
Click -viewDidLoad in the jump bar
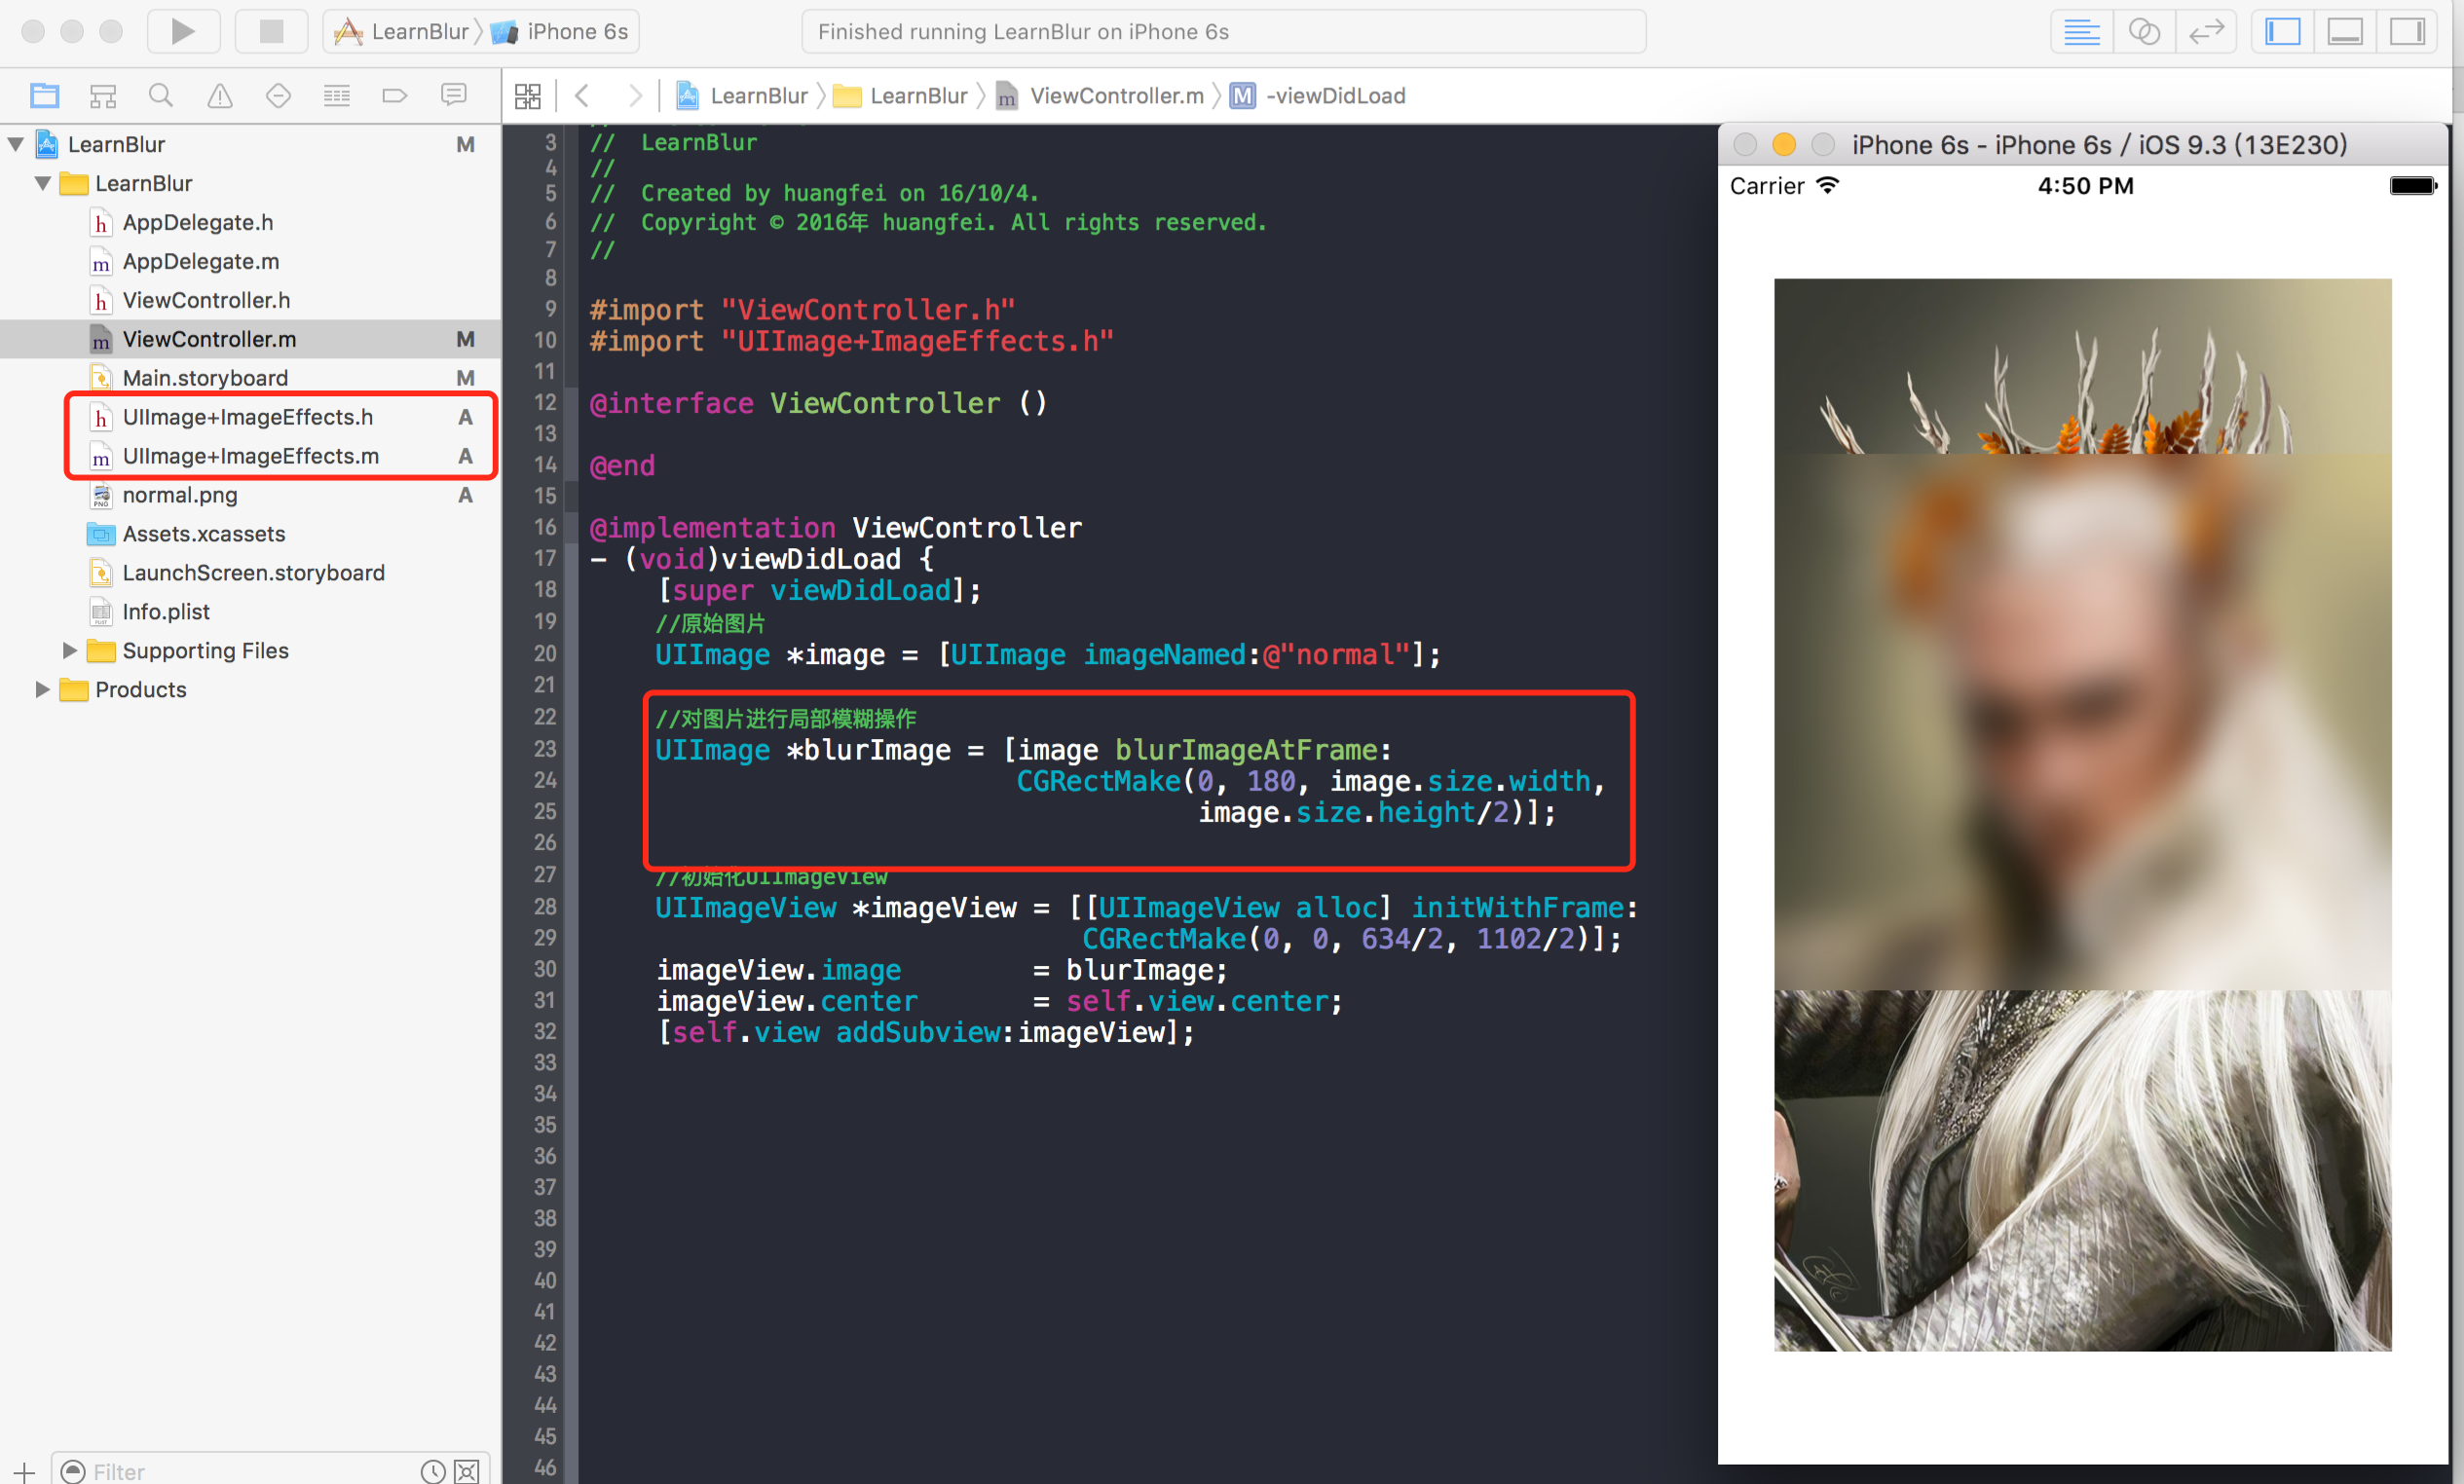[1334, 95]
